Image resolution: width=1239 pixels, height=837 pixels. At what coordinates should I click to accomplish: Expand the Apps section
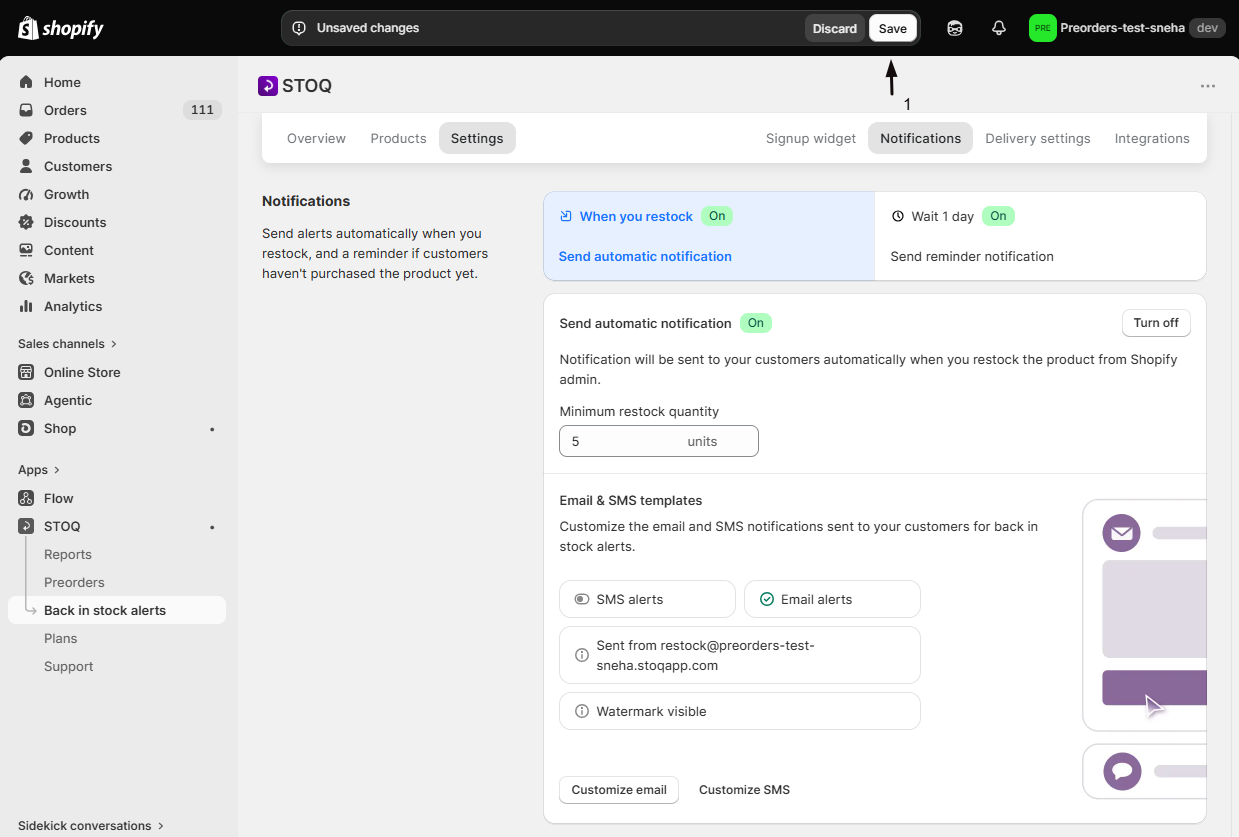(x=39, y=470)
